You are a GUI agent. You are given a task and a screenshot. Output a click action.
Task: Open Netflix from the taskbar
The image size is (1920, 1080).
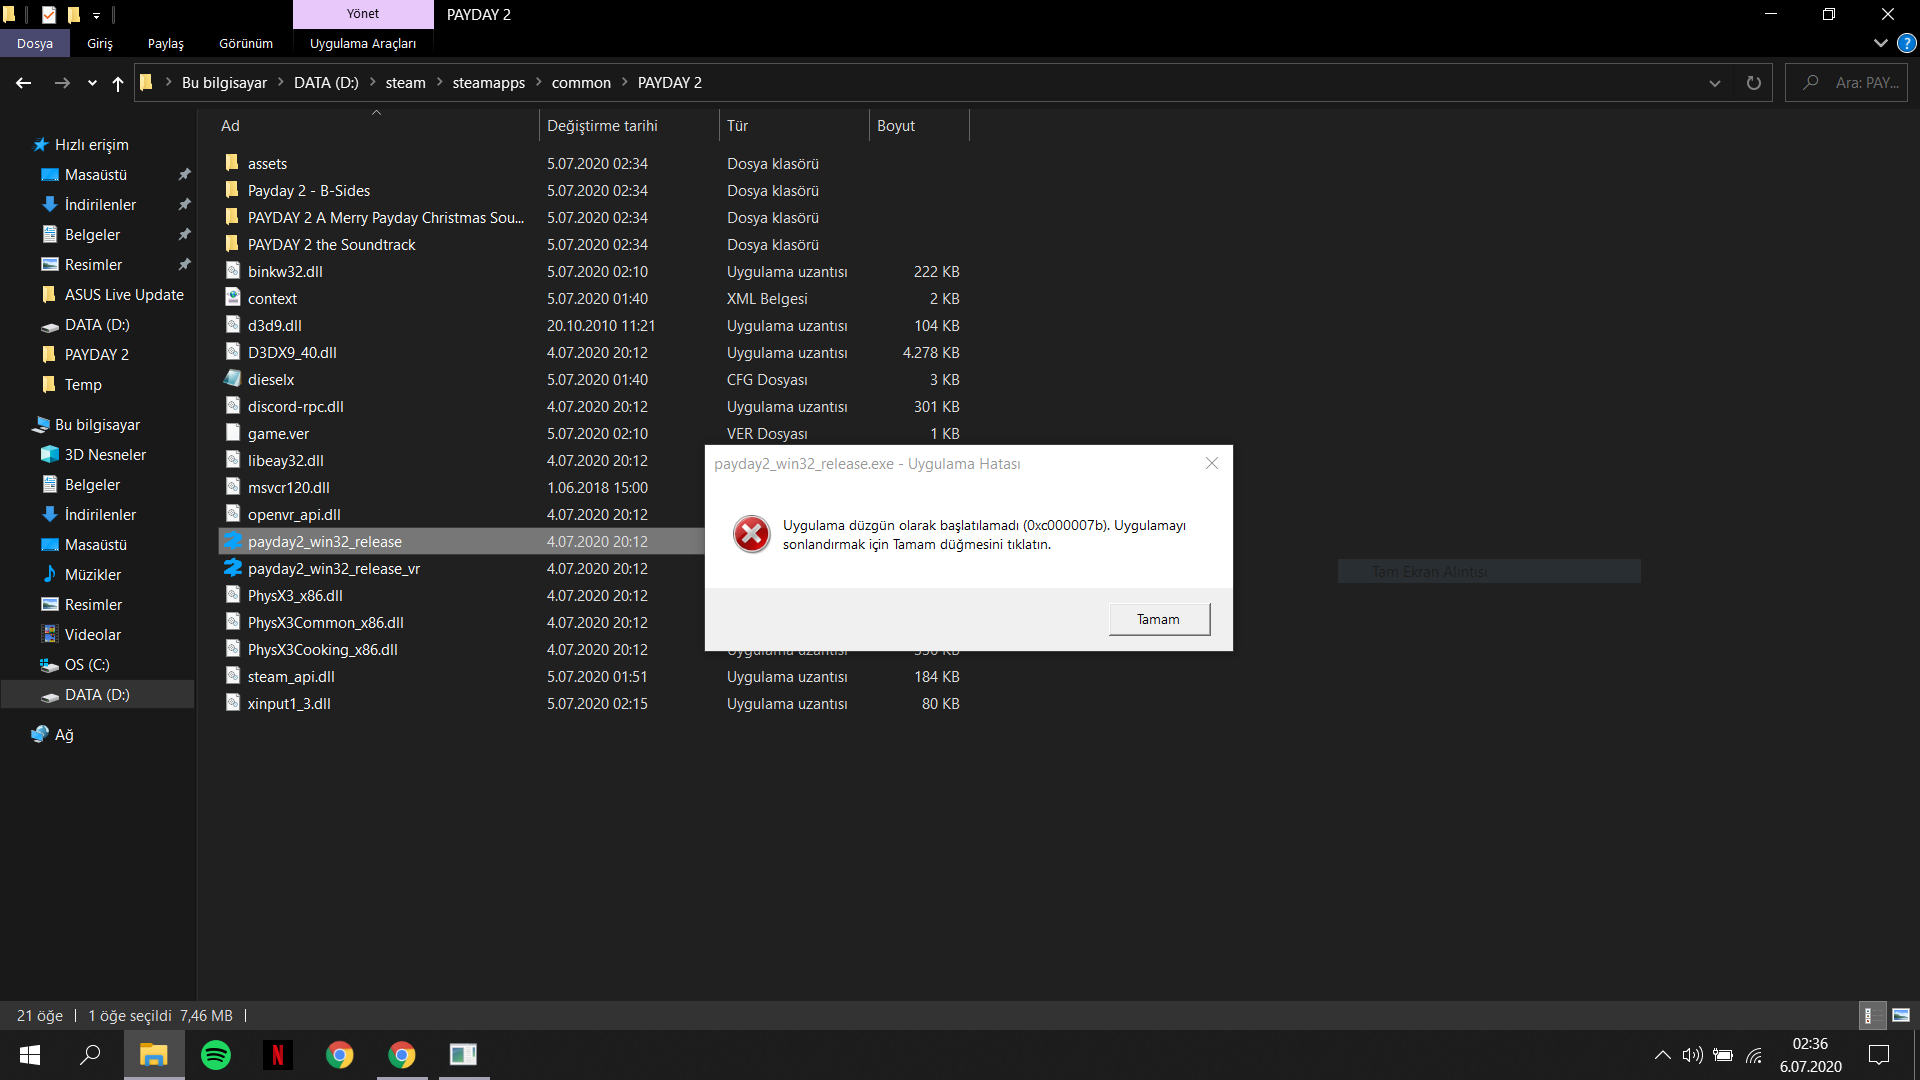(x=278, y=1055)
